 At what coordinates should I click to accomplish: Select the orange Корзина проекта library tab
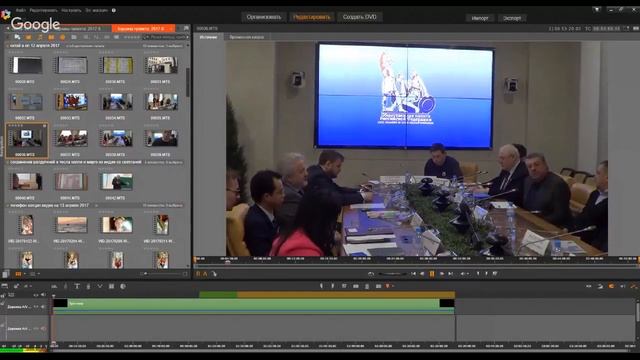144,29
